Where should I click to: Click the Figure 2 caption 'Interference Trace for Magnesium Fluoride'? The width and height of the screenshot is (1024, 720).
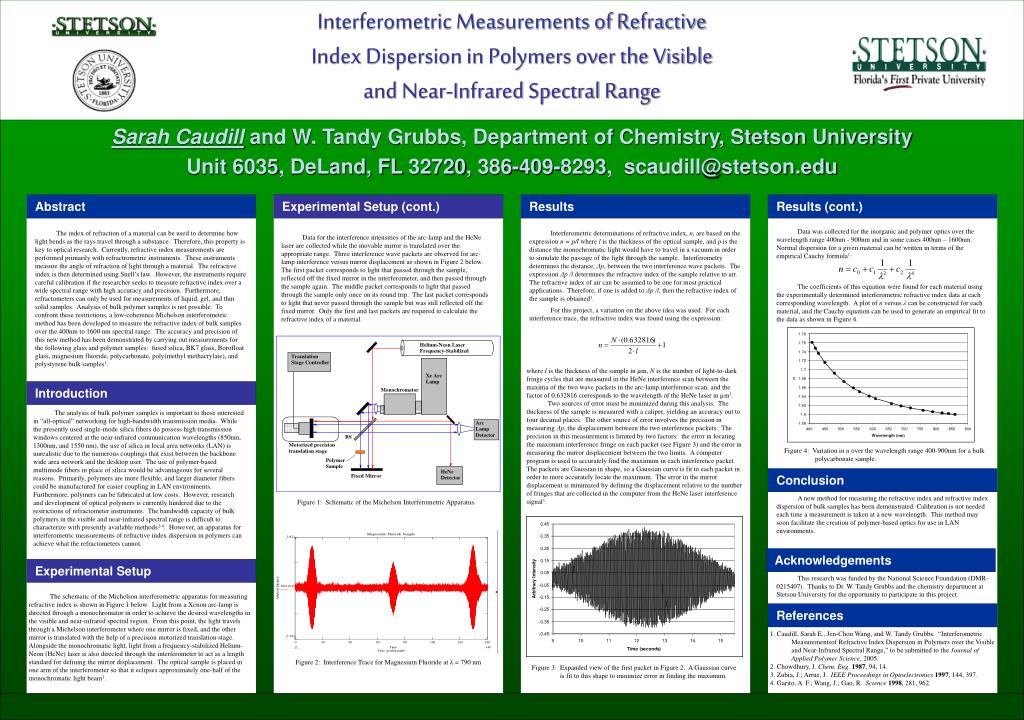coord(388,662)
